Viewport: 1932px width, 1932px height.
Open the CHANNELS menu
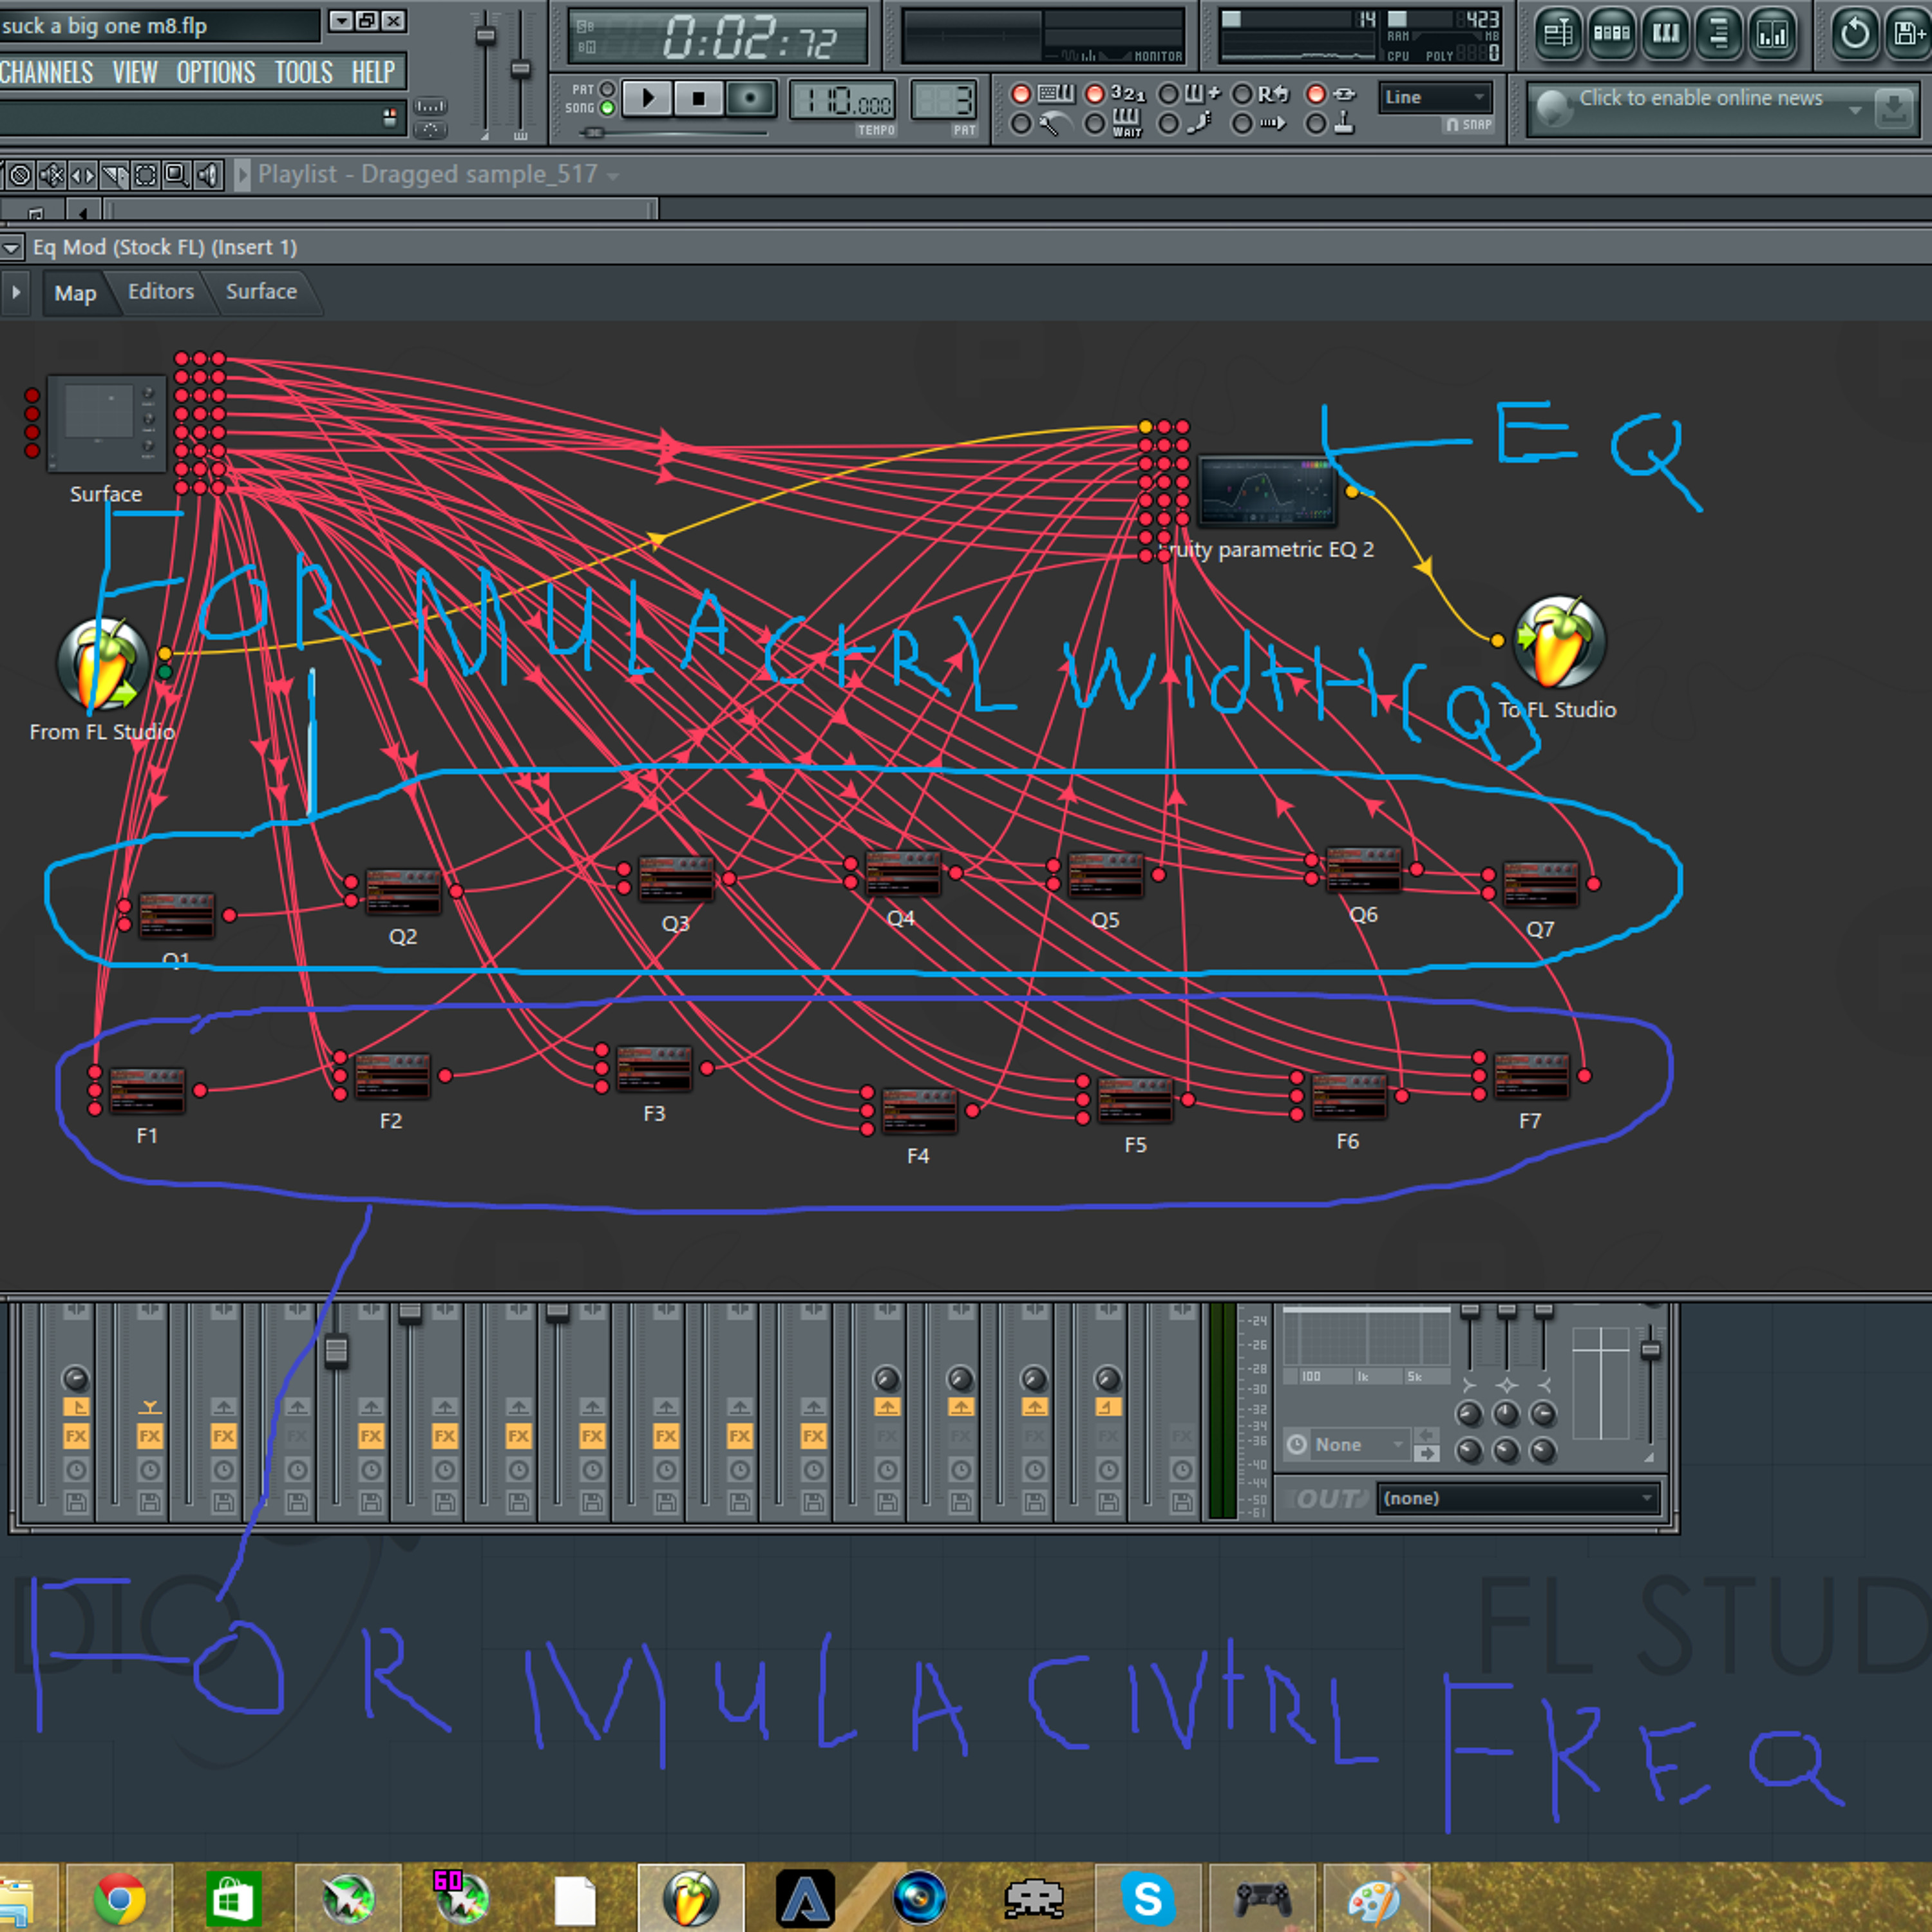click(x=46, y=73)
